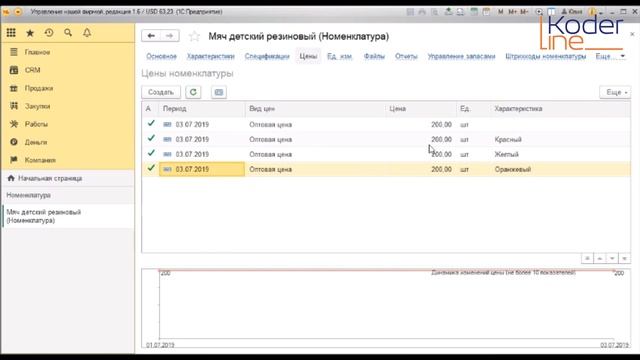This screenshot has height=360, width=640.
Task: Open the Еще actions dropdown above table
Action: click(616, 92)
